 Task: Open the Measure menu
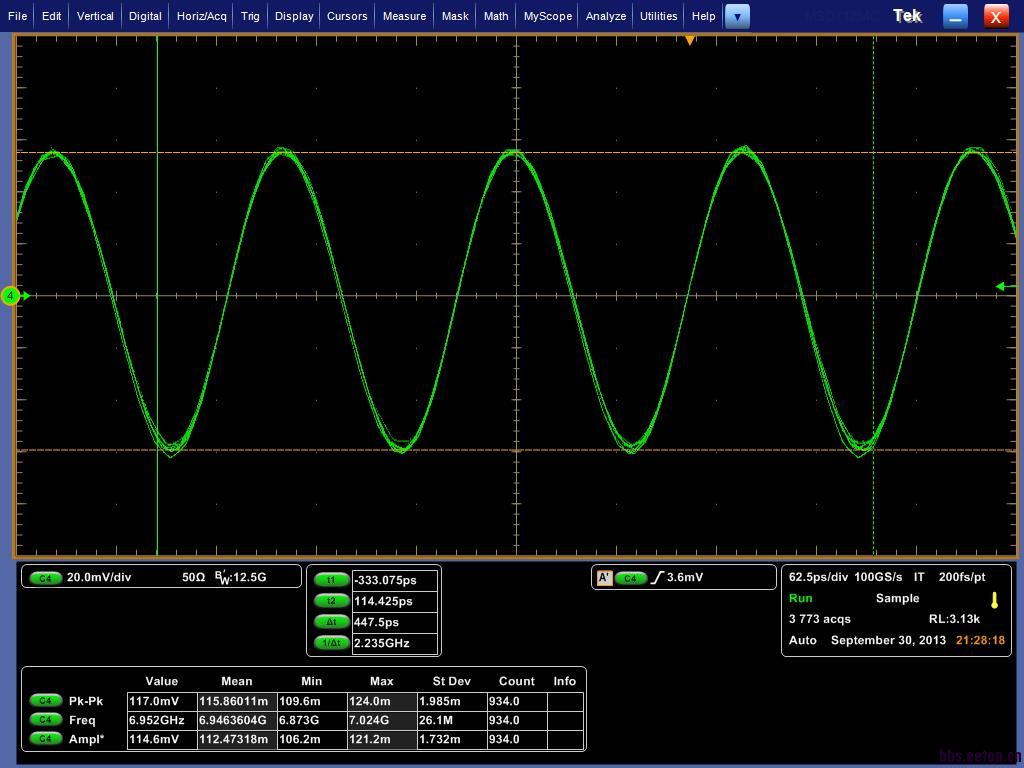click(404, 16)
